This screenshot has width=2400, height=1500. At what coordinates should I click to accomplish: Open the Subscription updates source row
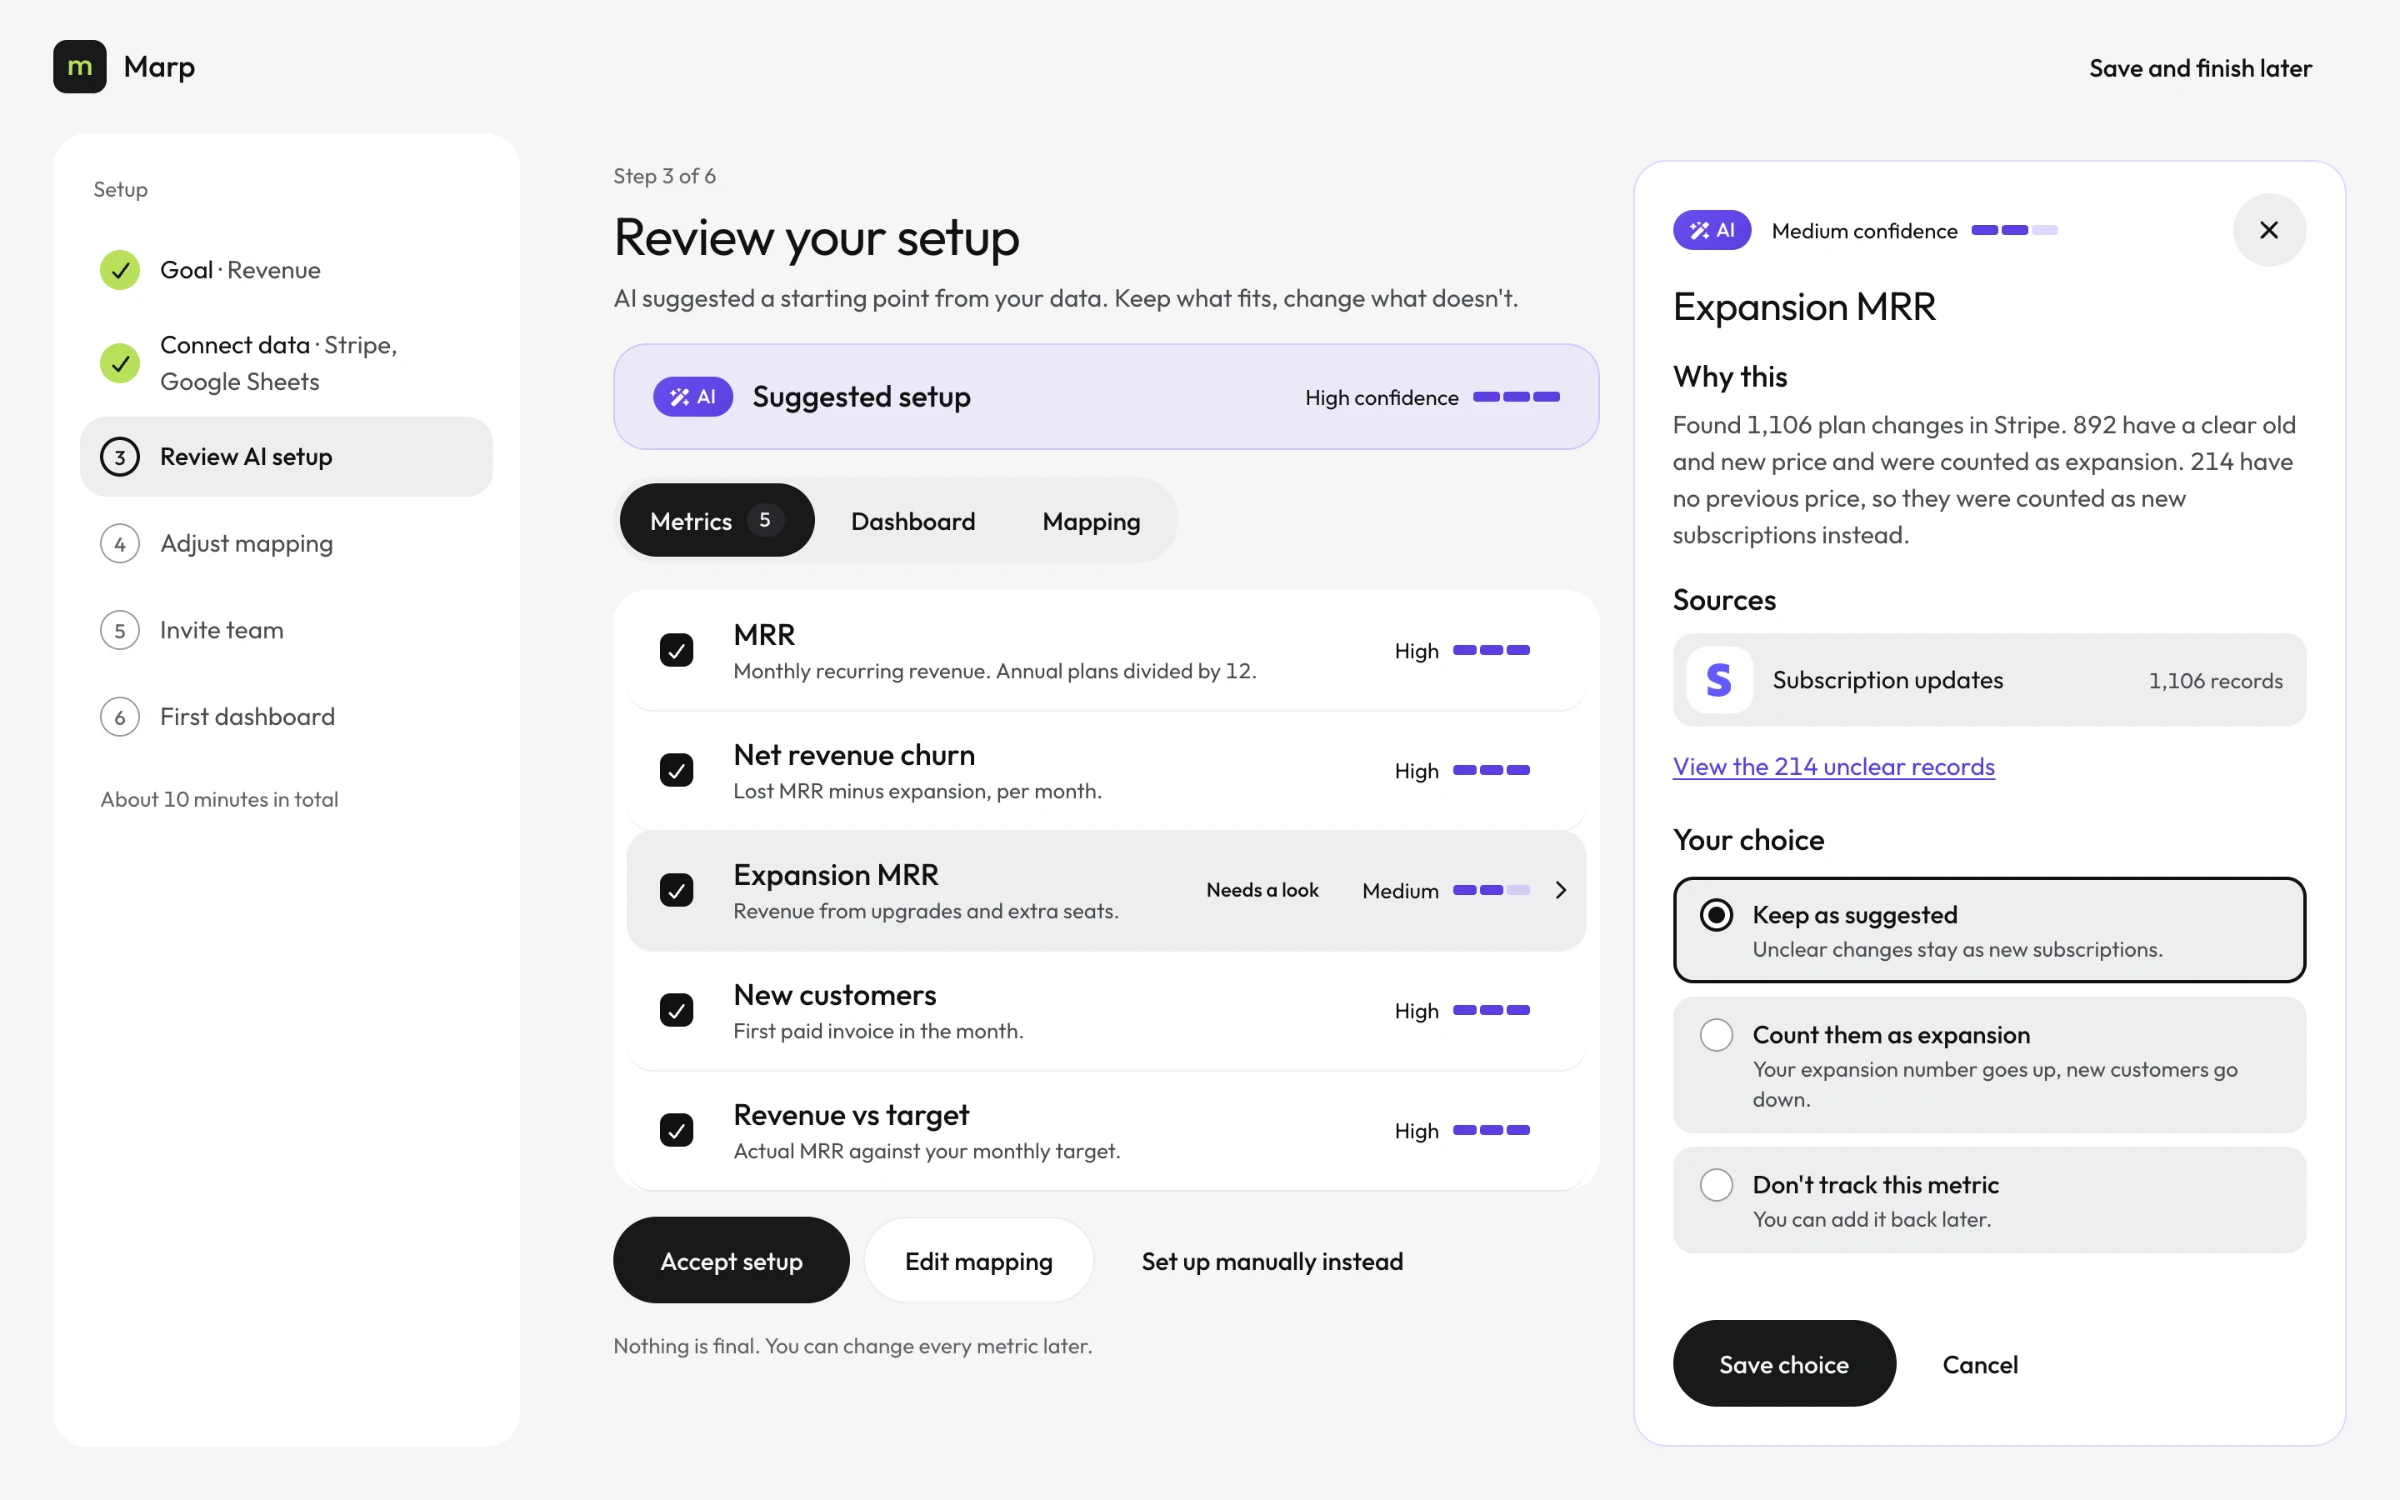(1988, 680)
